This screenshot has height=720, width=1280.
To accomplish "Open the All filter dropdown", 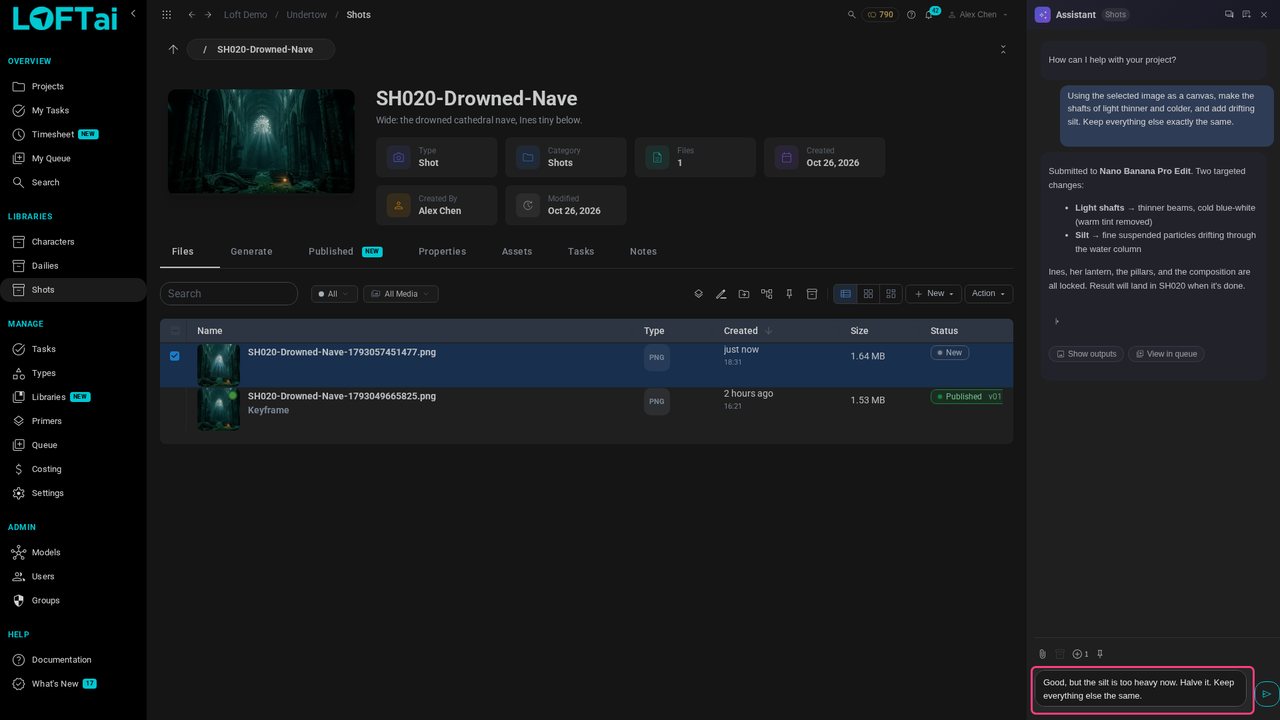I will [333, 294].
